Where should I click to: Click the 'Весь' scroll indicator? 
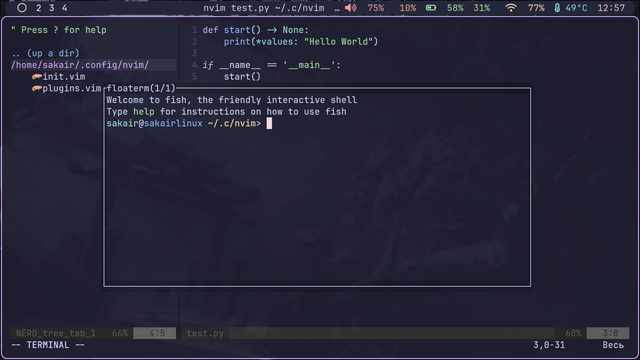pos(613,345)
